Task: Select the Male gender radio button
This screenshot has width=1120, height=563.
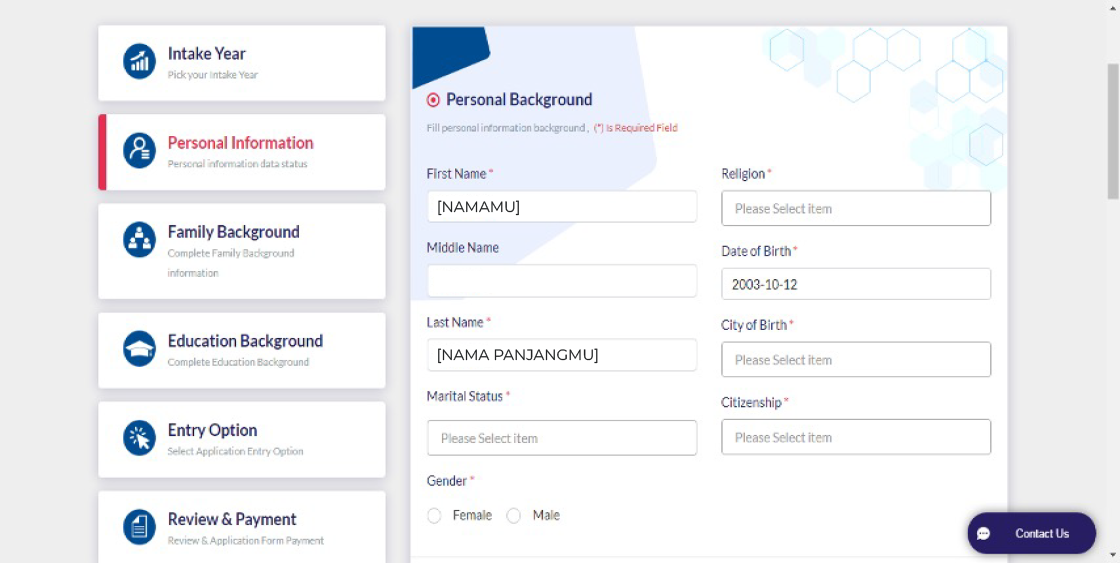Action: 514,516
